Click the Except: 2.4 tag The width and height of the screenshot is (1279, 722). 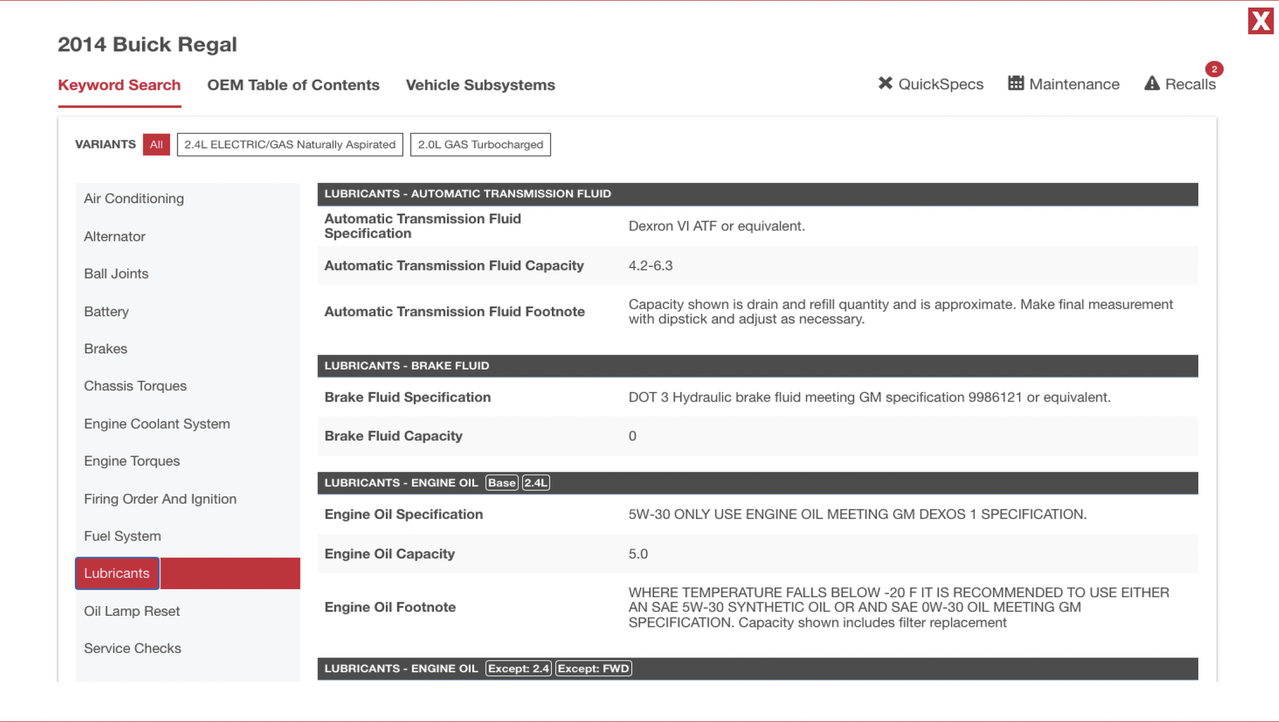[x=518, y=668]
